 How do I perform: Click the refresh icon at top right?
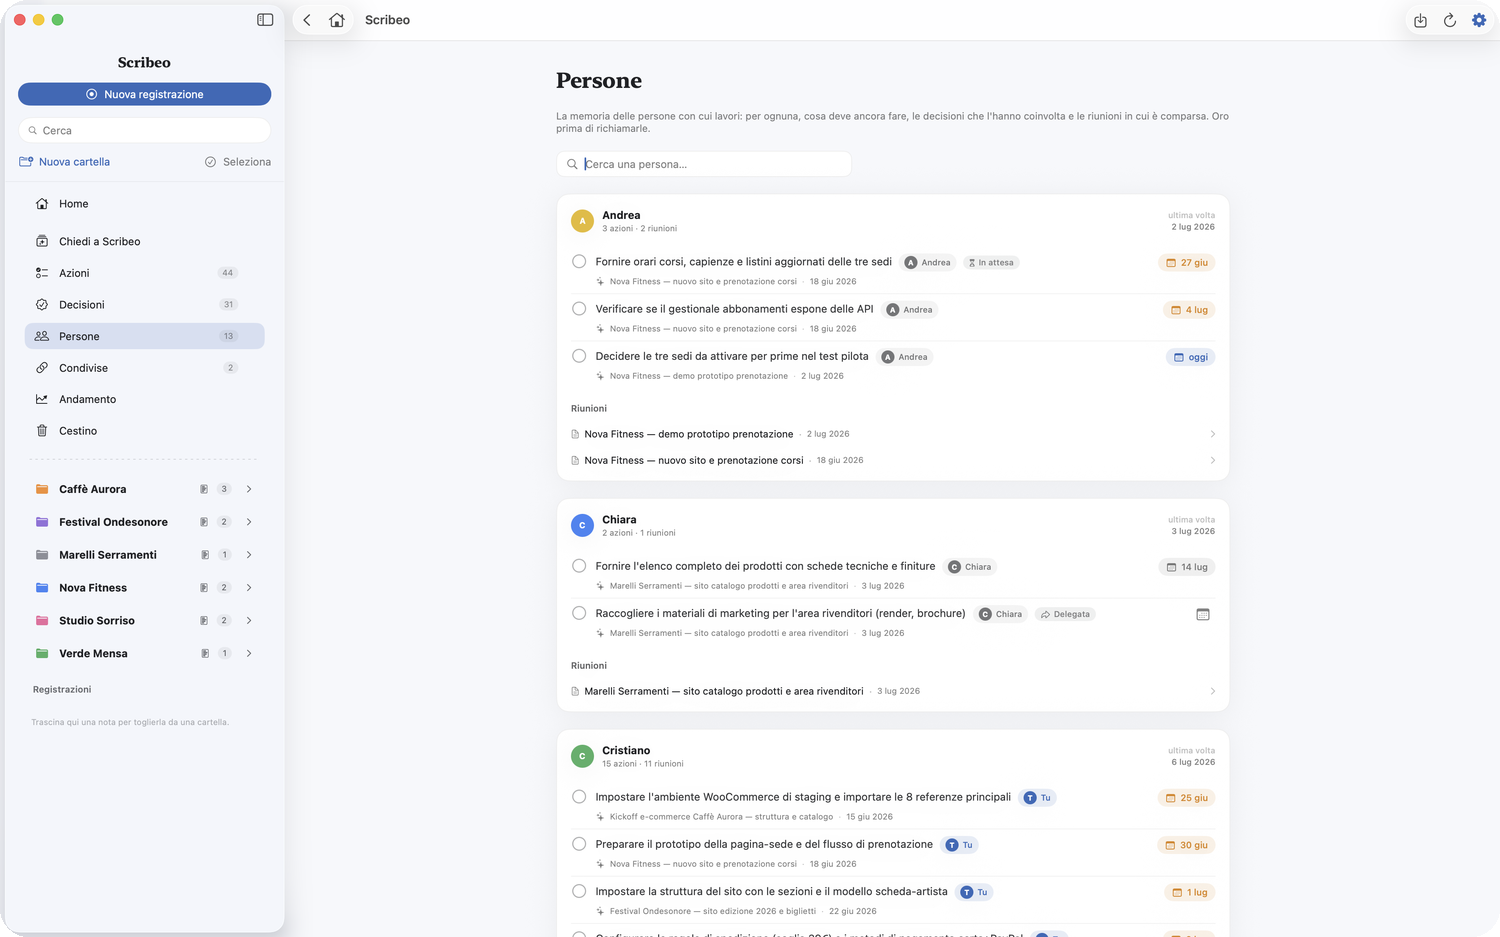coord(1450,20)
